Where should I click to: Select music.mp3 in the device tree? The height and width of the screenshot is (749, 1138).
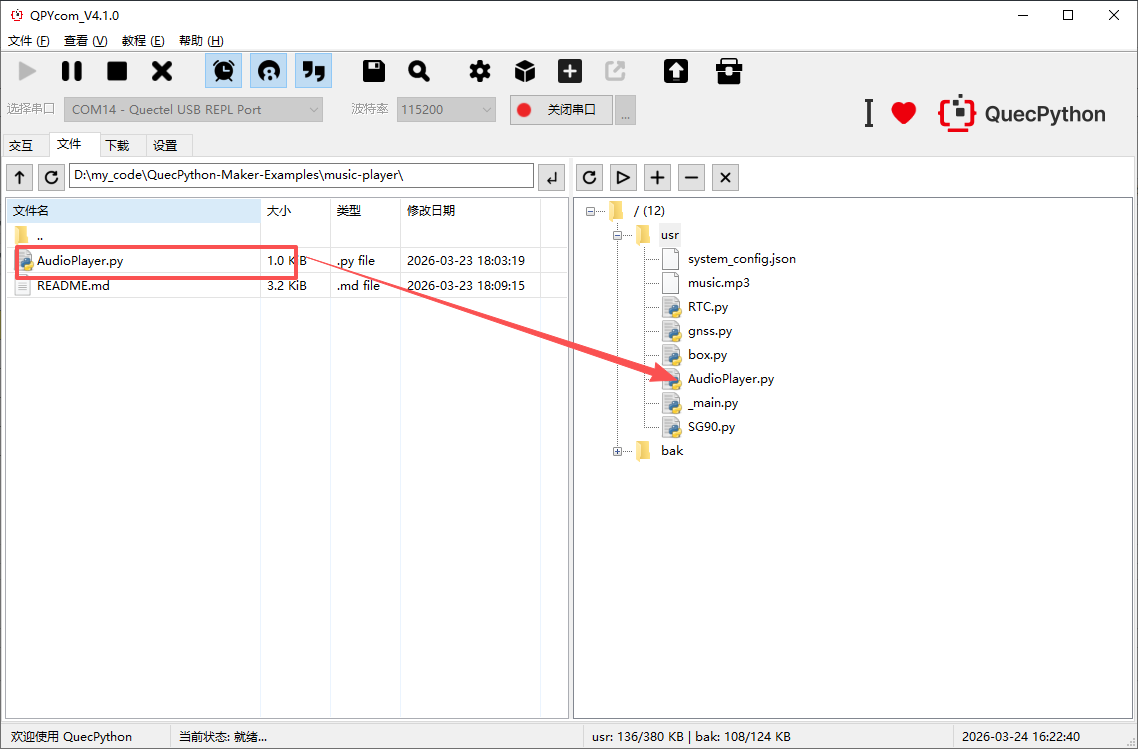point(718,283)
